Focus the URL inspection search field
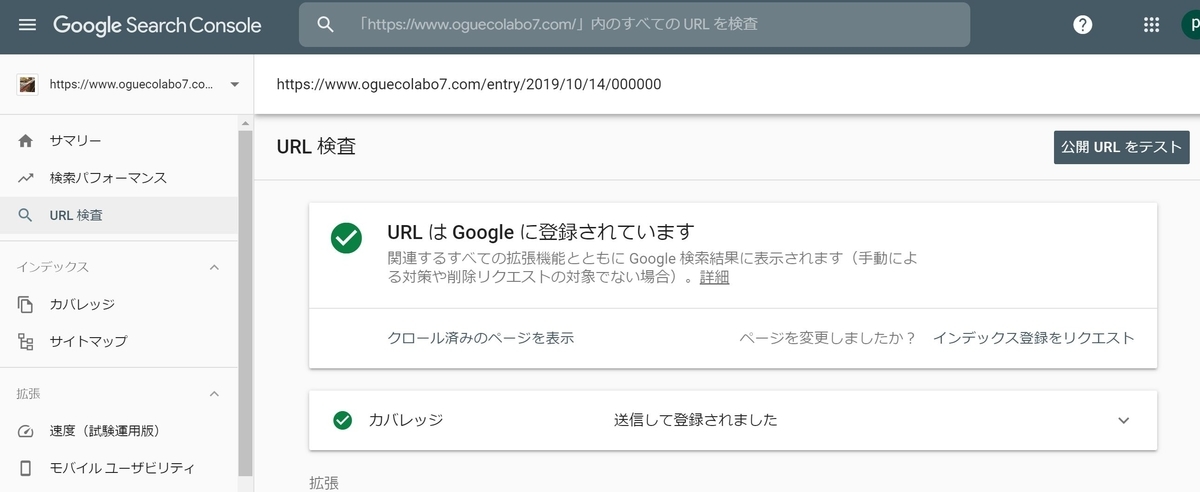 [x=634, y=24]
